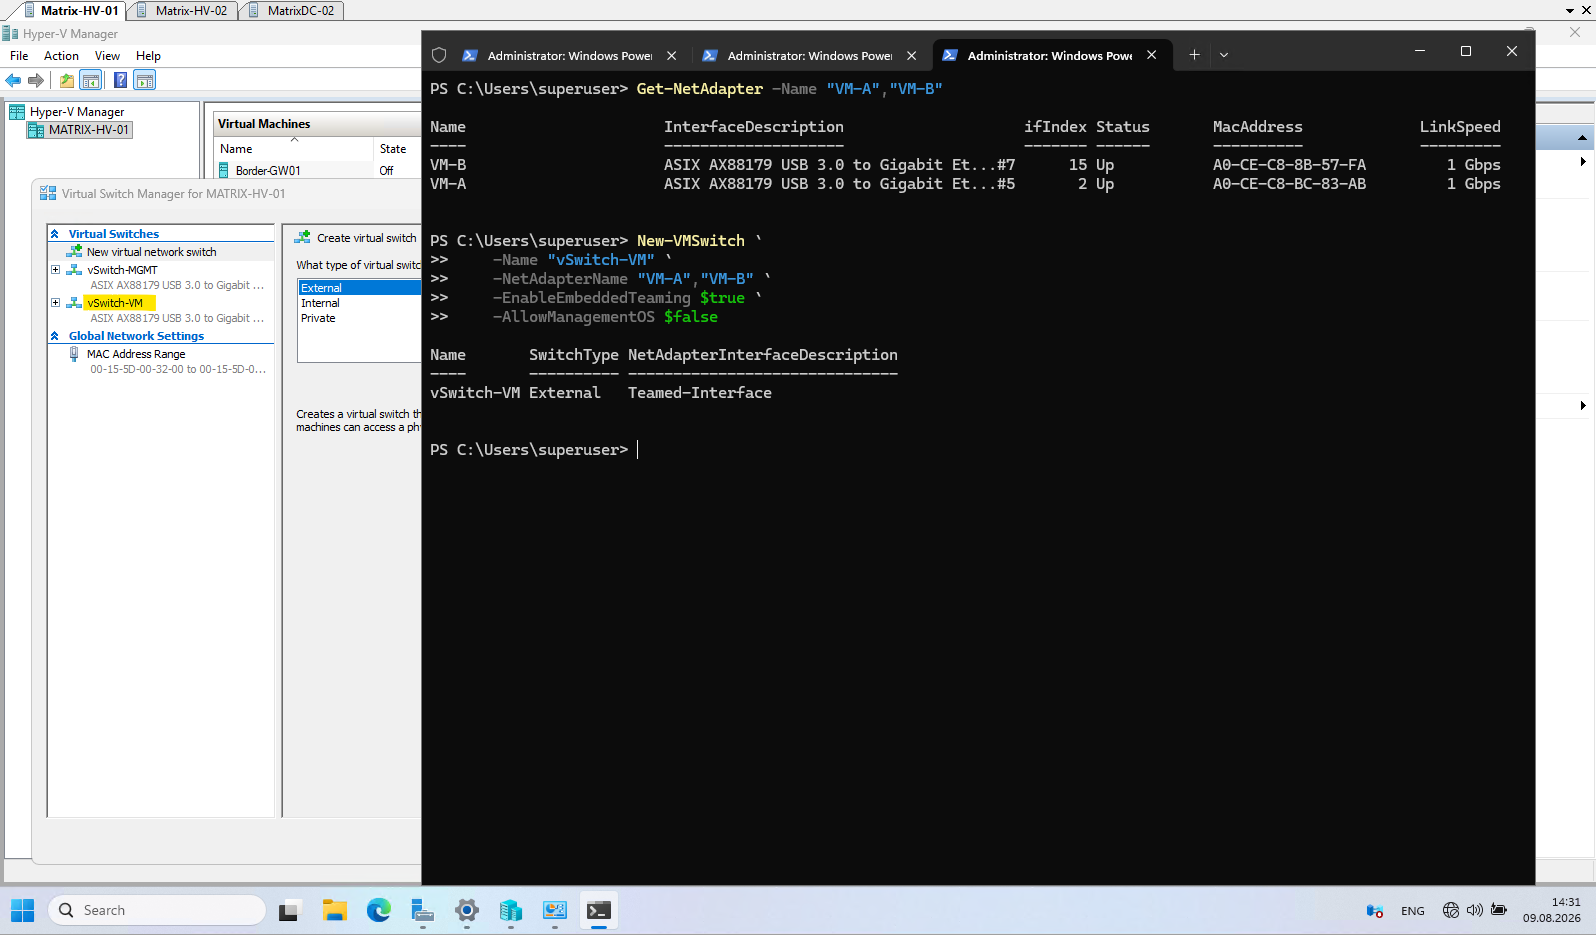Sort virtual machines by State column
The width and height of the screenshot is (1596, 935).
click(397, 149)
